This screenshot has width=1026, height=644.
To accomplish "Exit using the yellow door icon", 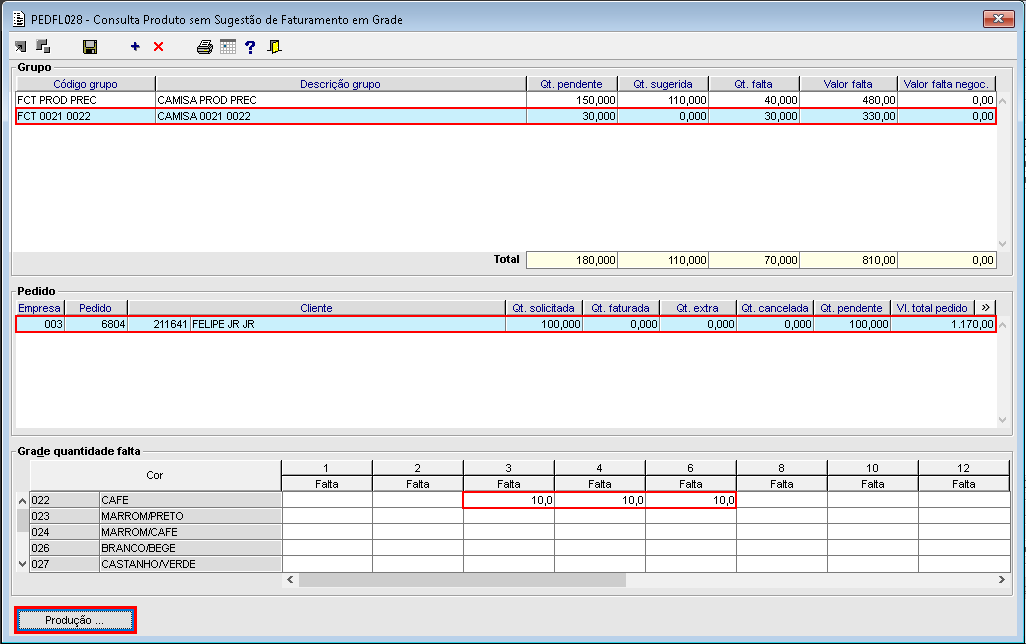I will point(274,46).
